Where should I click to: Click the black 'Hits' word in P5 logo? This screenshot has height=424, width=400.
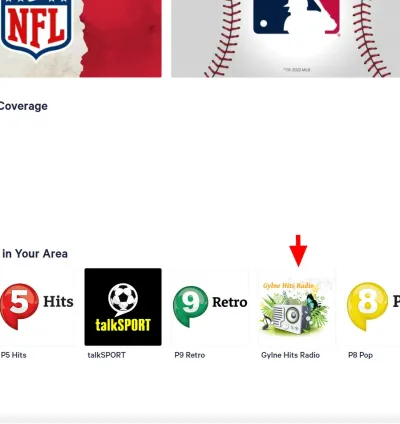(x=58, y=301)
